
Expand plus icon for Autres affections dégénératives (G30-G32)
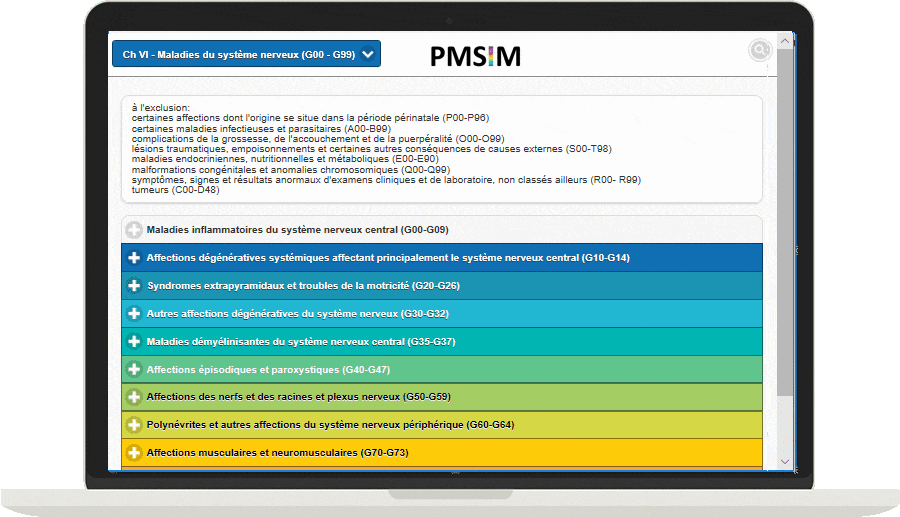tap(134, 314)
